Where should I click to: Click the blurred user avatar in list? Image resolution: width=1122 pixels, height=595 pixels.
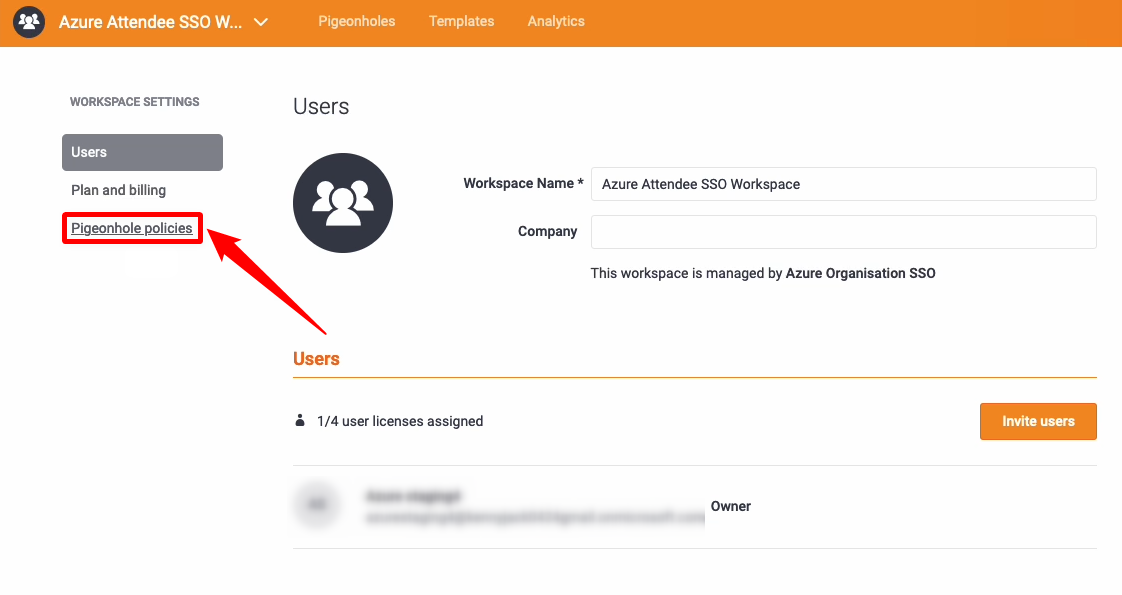tap(317, 506)
